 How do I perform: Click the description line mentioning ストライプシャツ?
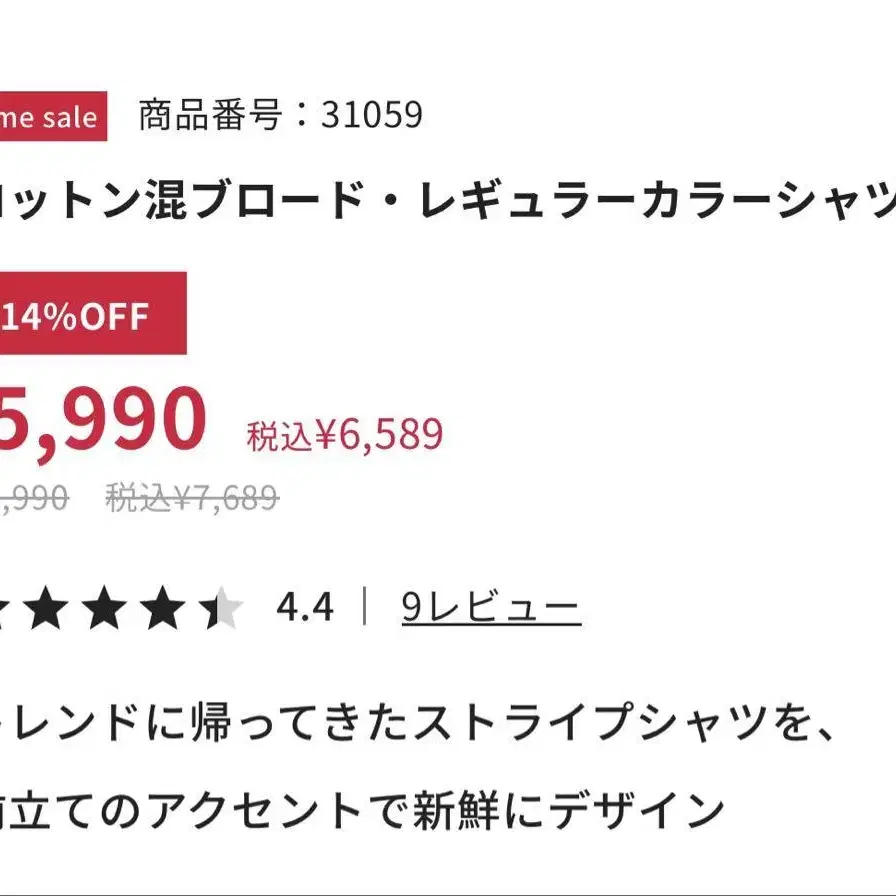[417, 723]
